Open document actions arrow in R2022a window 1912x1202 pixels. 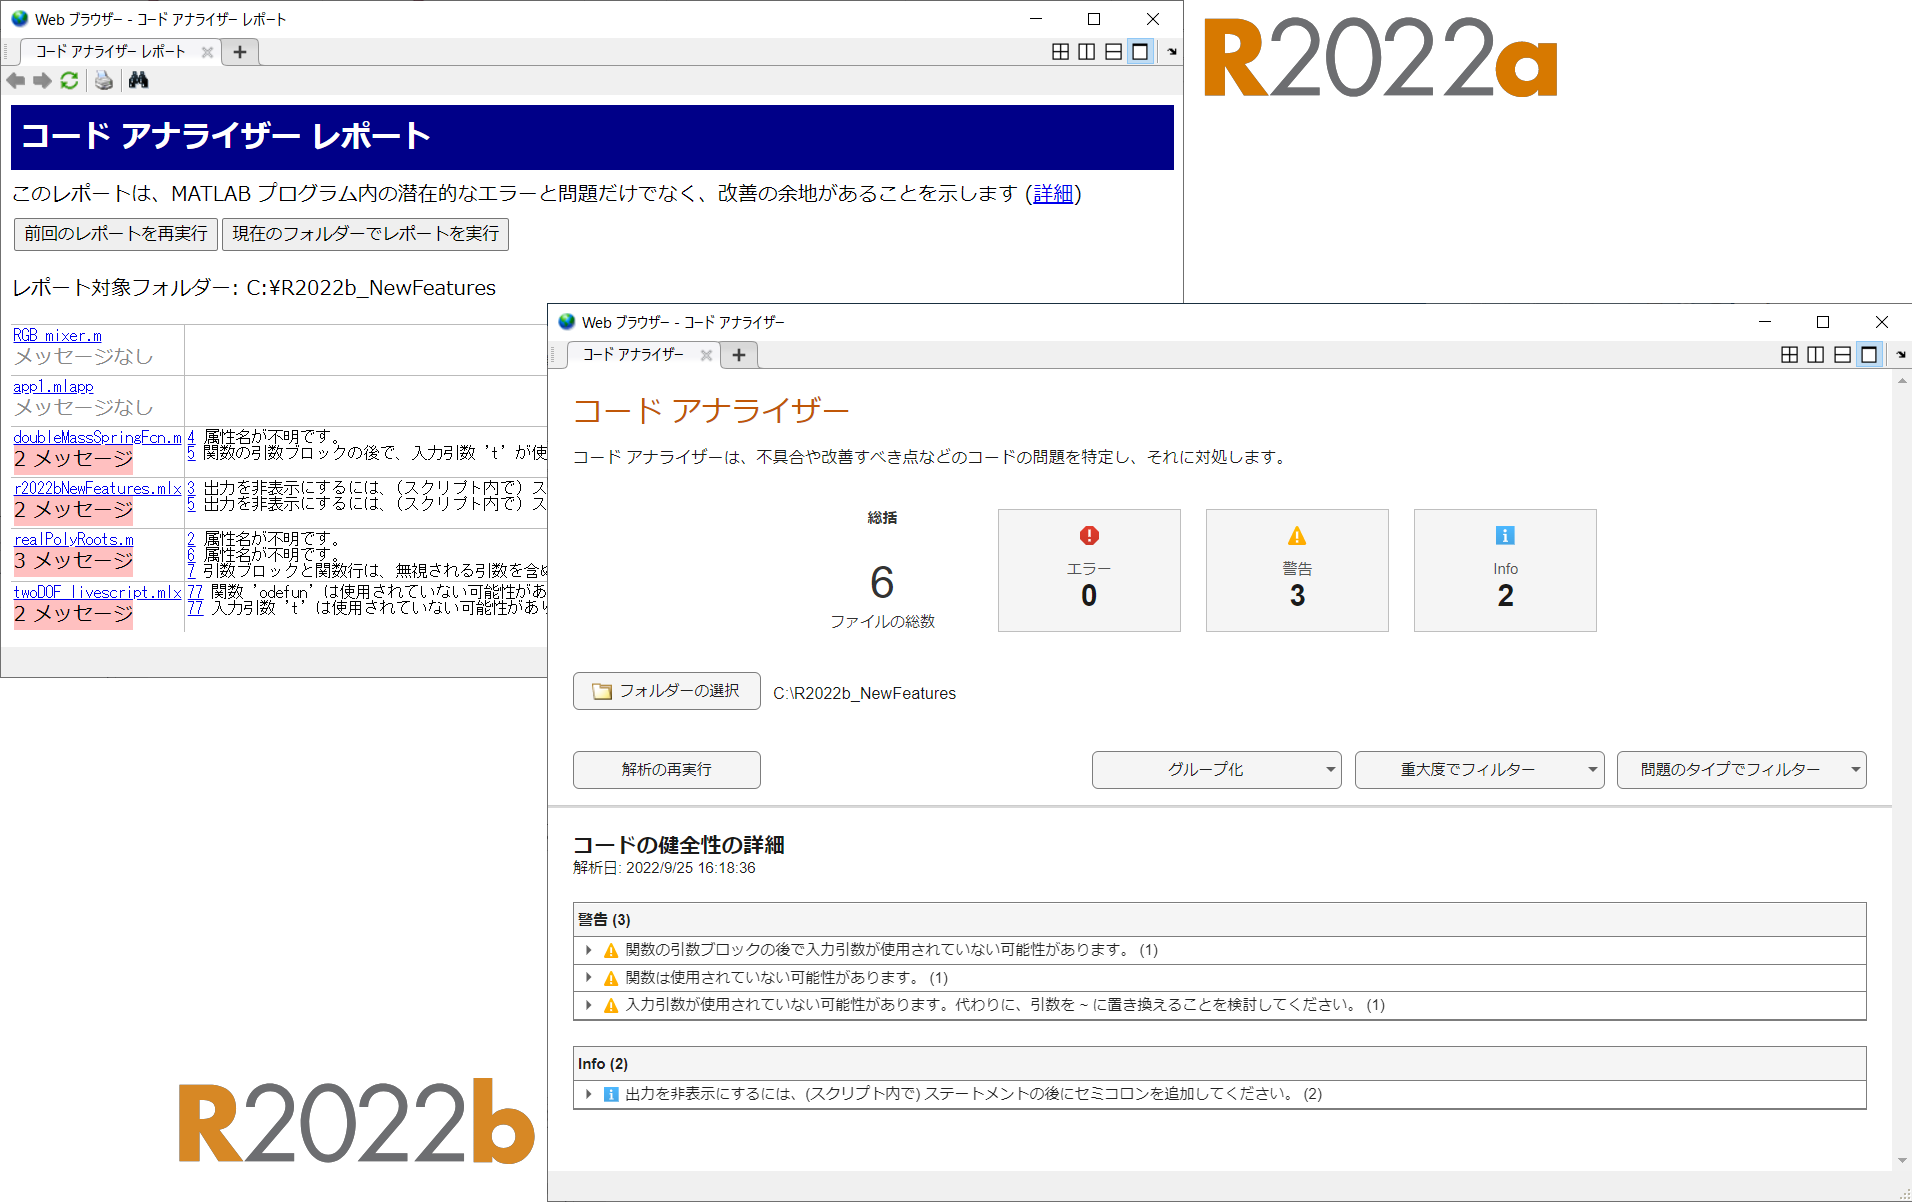pyautogui.click(x=1172, y=51)
